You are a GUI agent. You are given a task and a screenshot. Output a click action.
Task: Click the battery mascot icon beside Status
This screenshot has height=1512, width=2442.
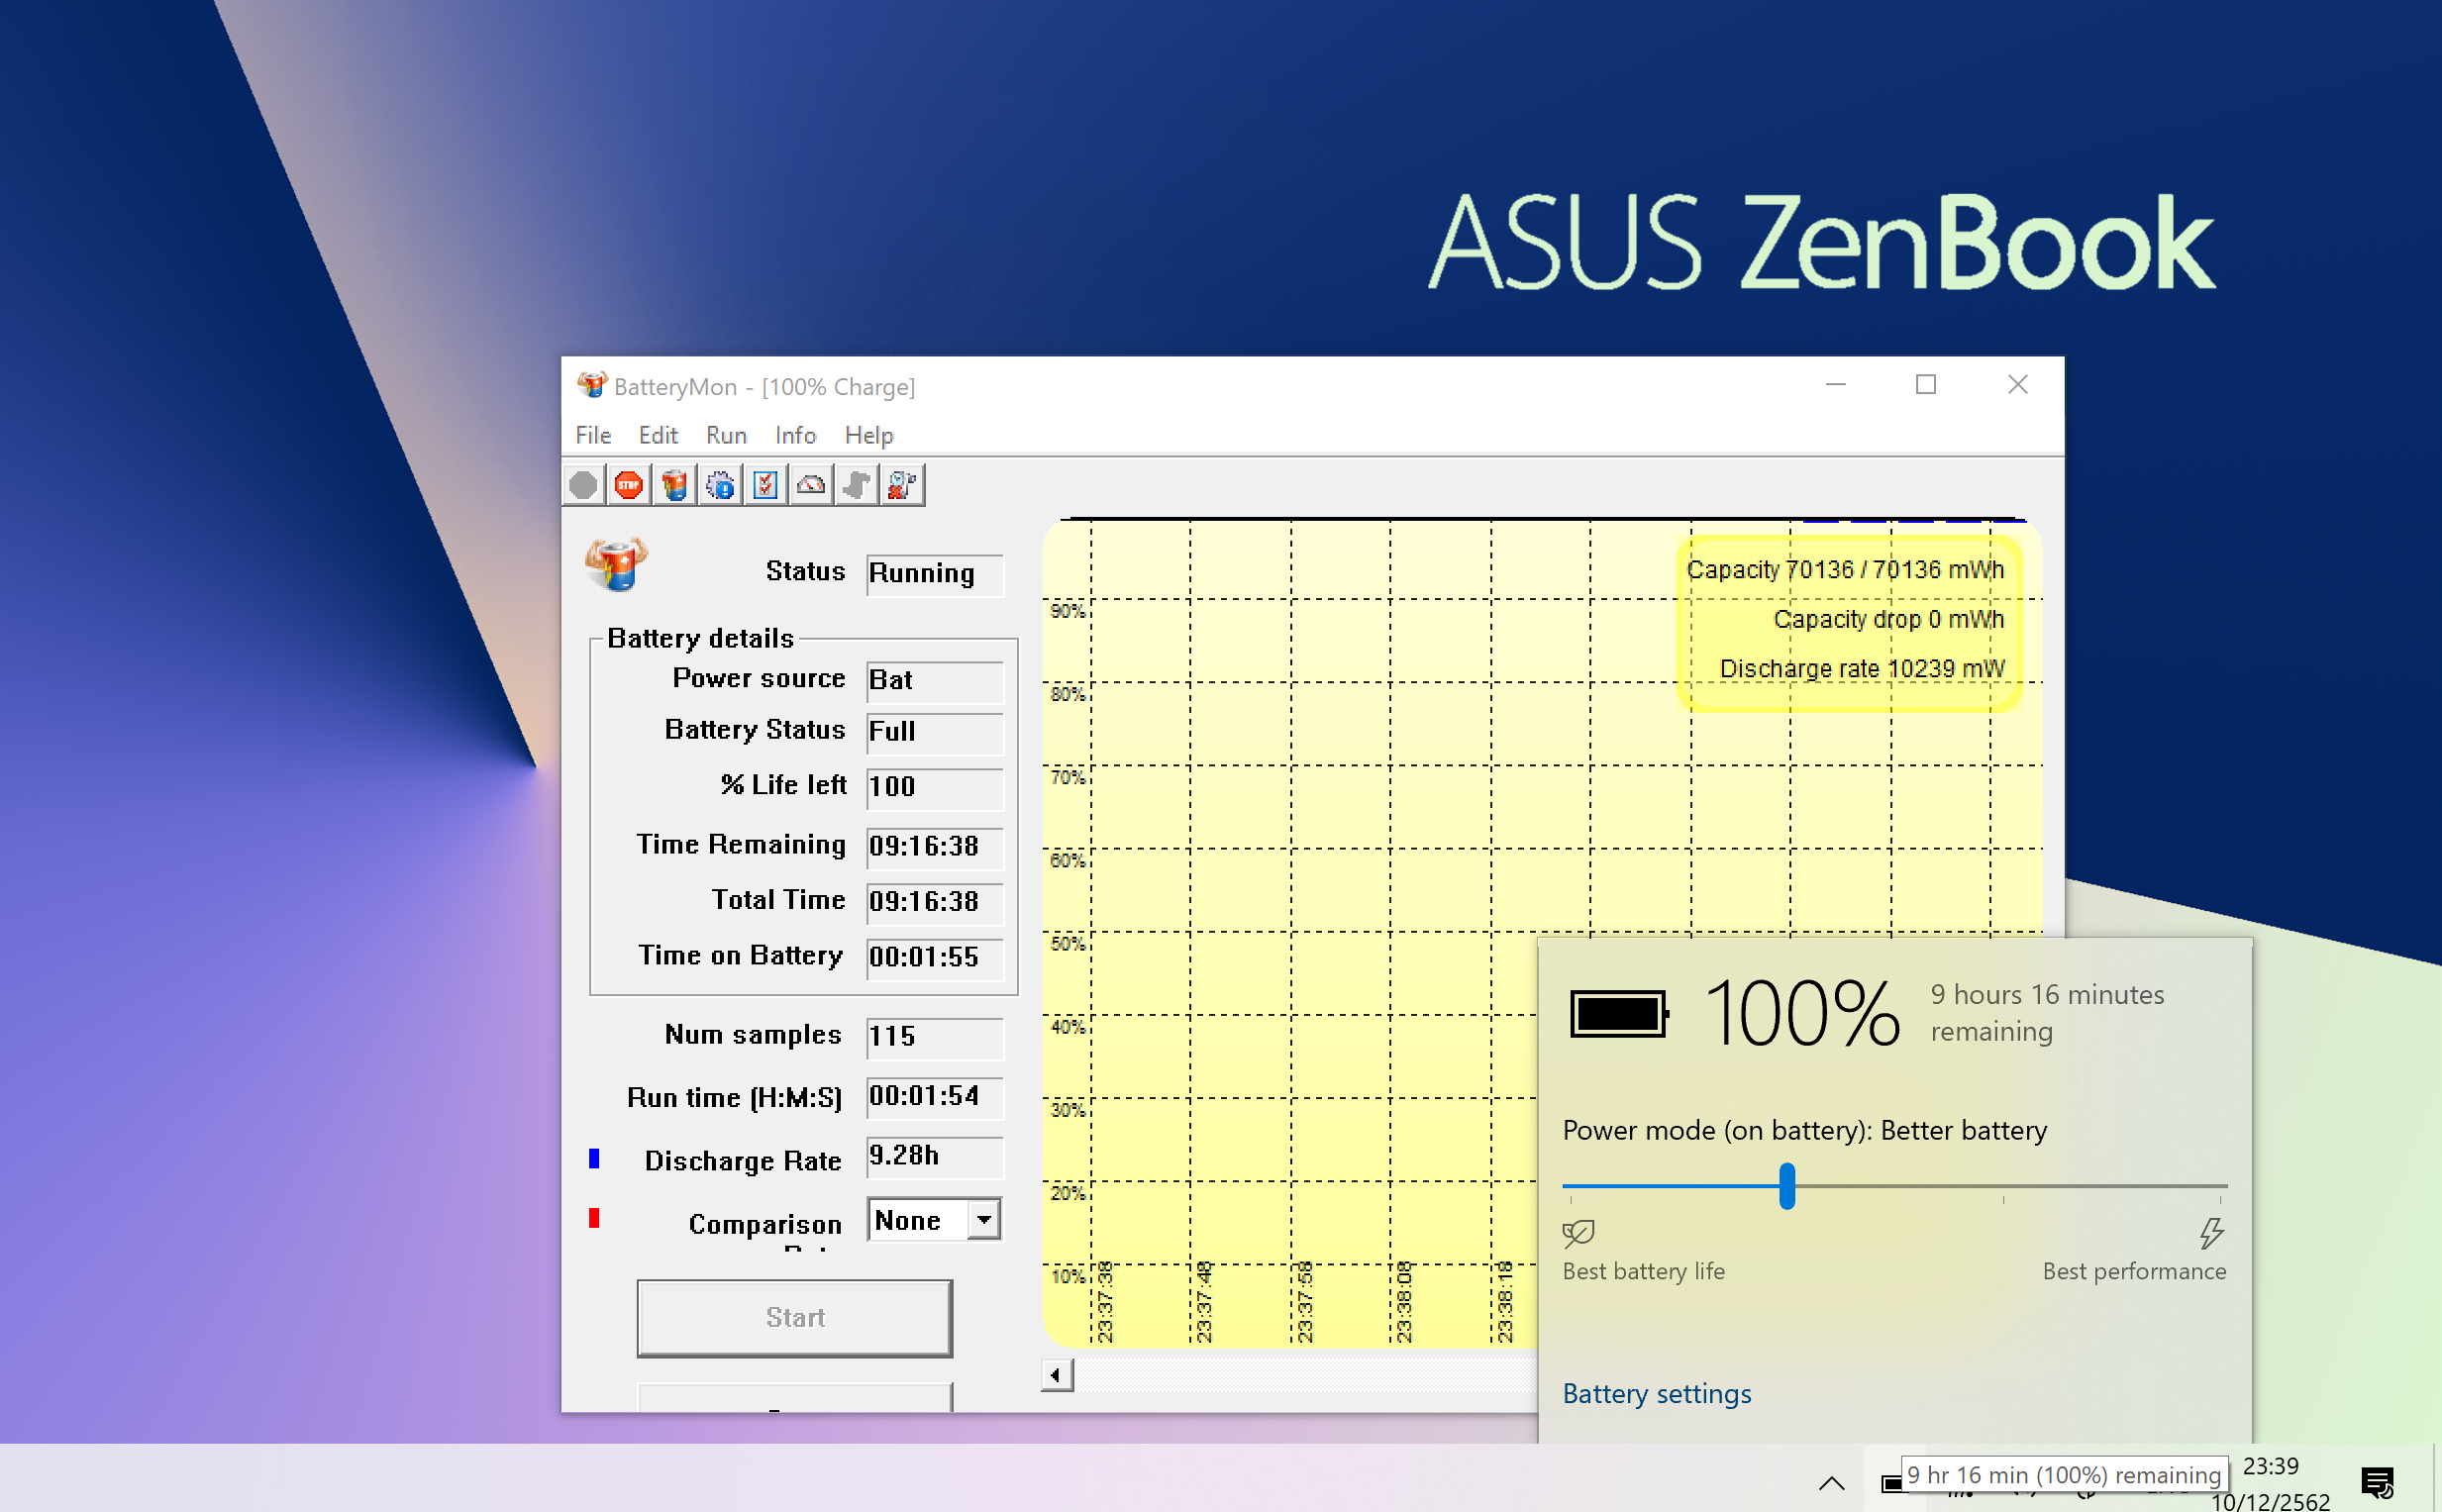[x=616, y=564]
